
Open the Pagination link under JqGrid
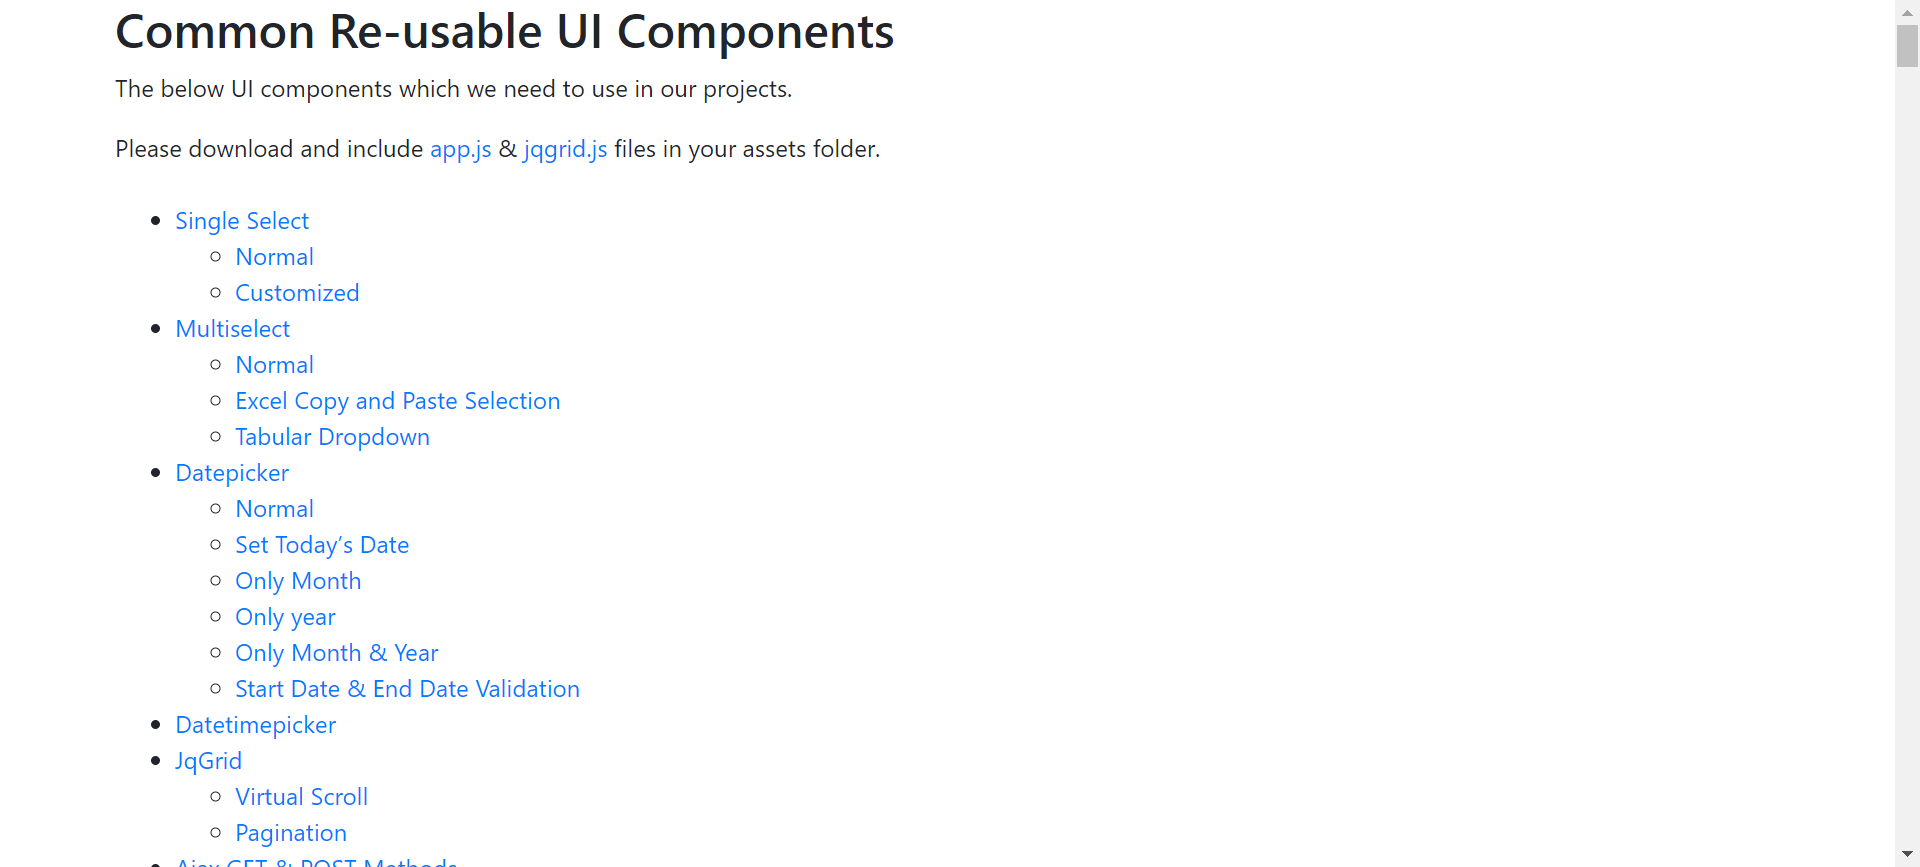point(291,833)
